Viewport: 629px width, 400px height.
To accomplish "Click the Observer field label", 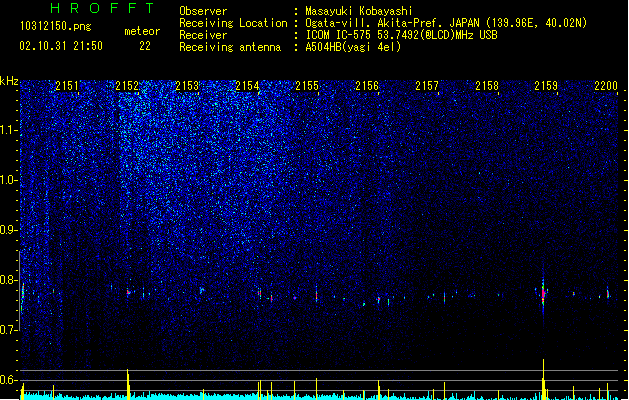I will (203, 11).
